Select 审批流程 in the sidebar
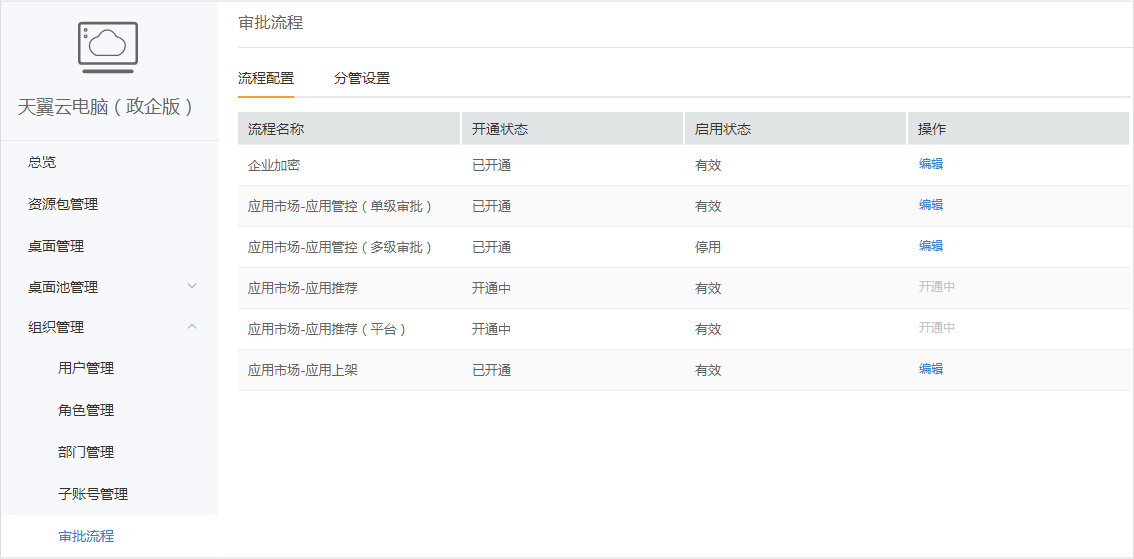Screen dimensions: 1134x559 tap(86, 536)
